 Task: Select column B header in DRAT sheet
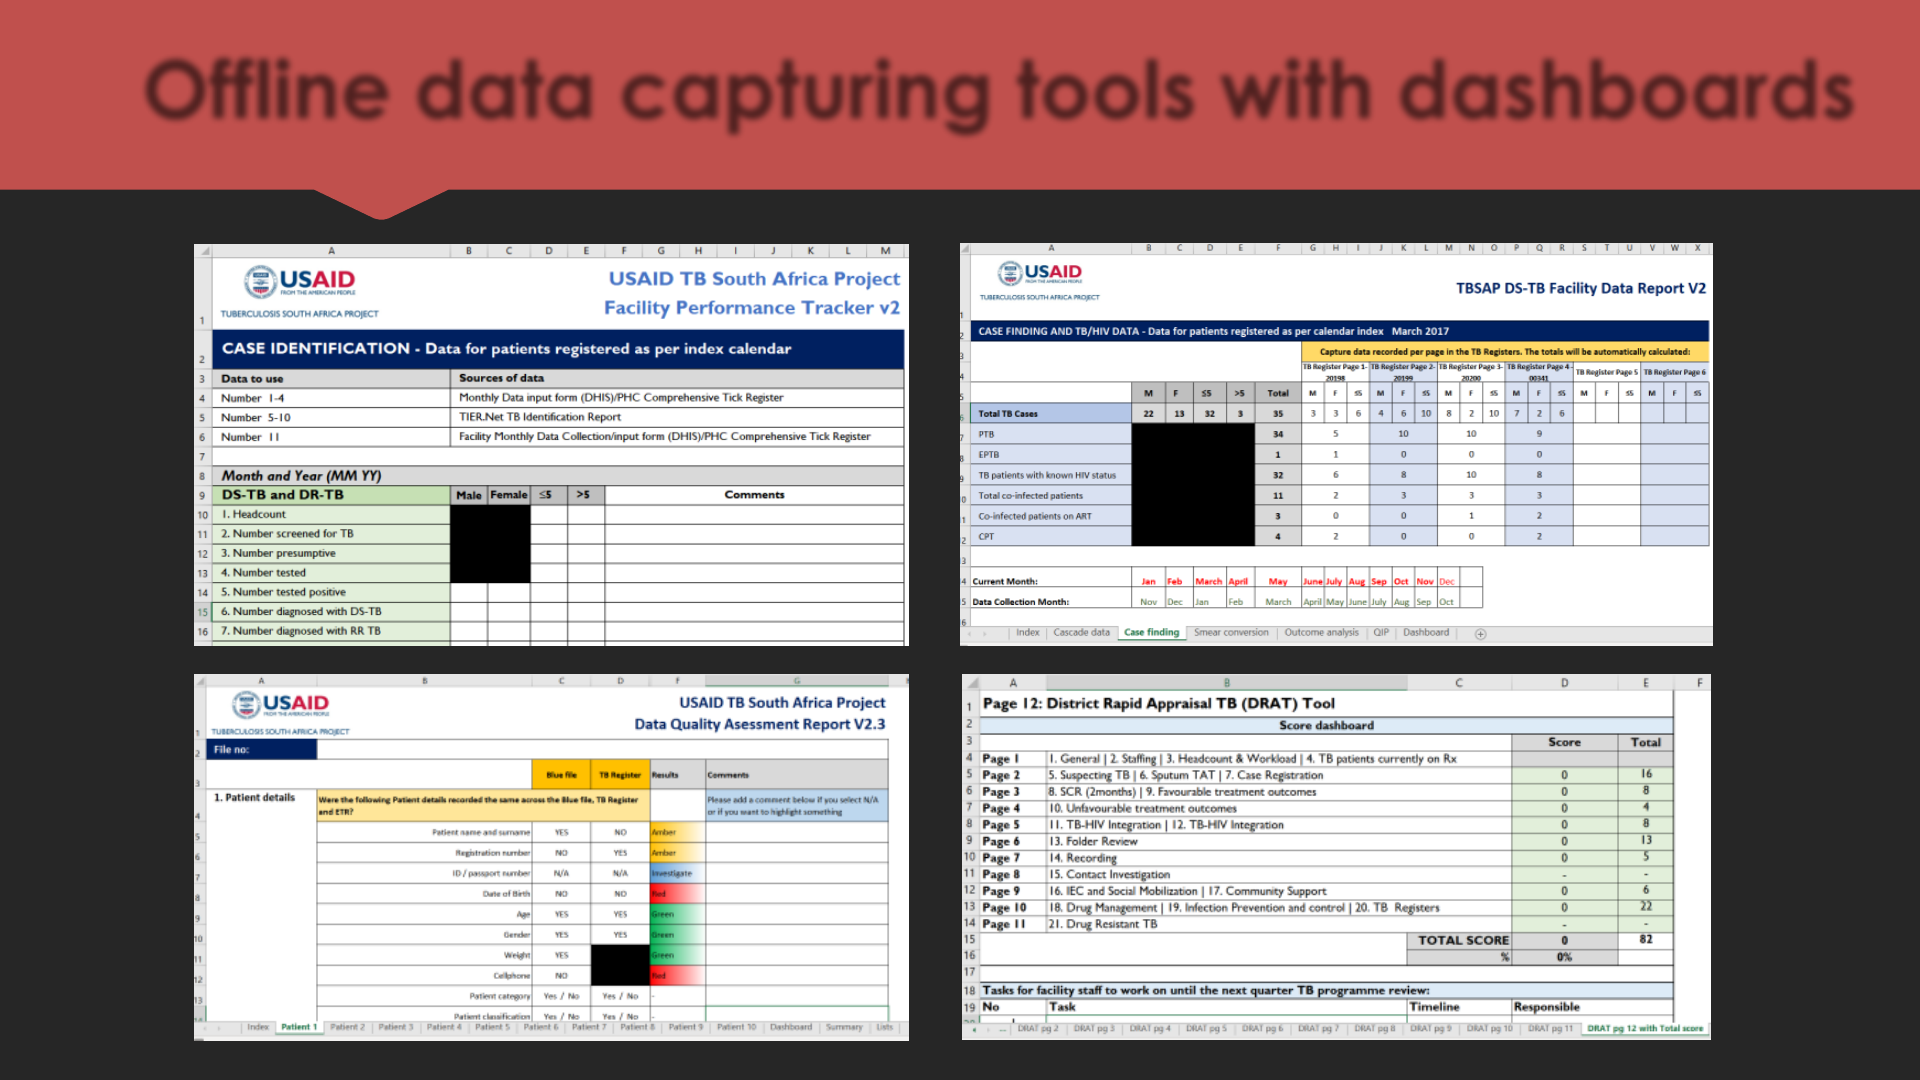(1226, 683)
